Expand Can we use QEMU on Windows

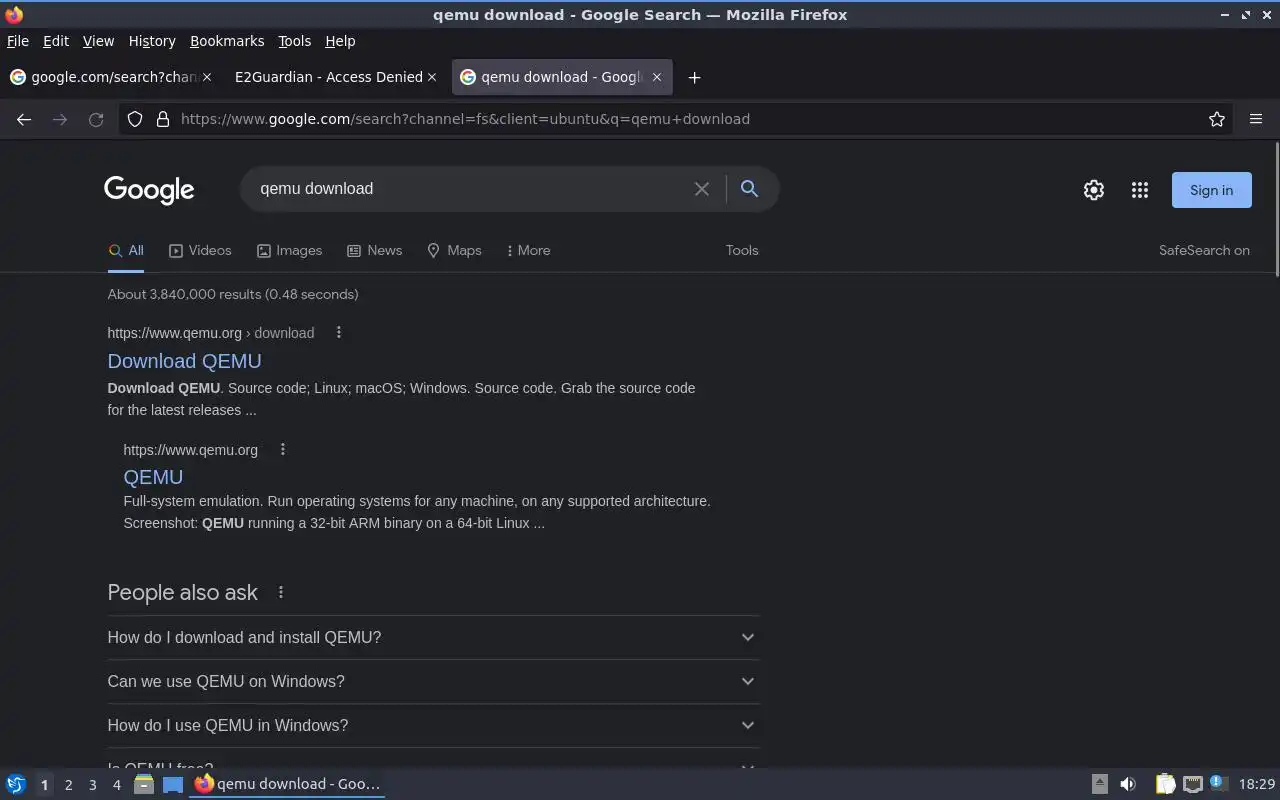point(433,681)
